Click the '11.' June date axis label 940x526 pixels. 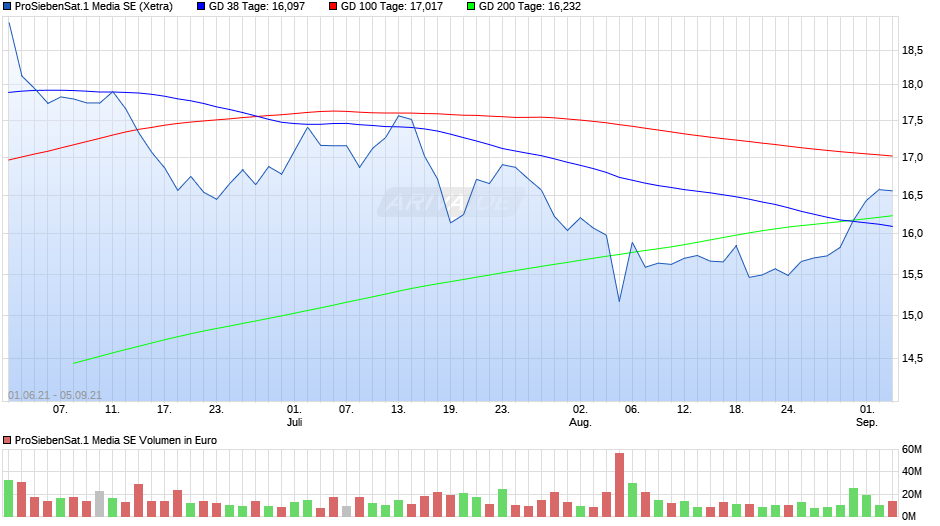coord(112,410)
